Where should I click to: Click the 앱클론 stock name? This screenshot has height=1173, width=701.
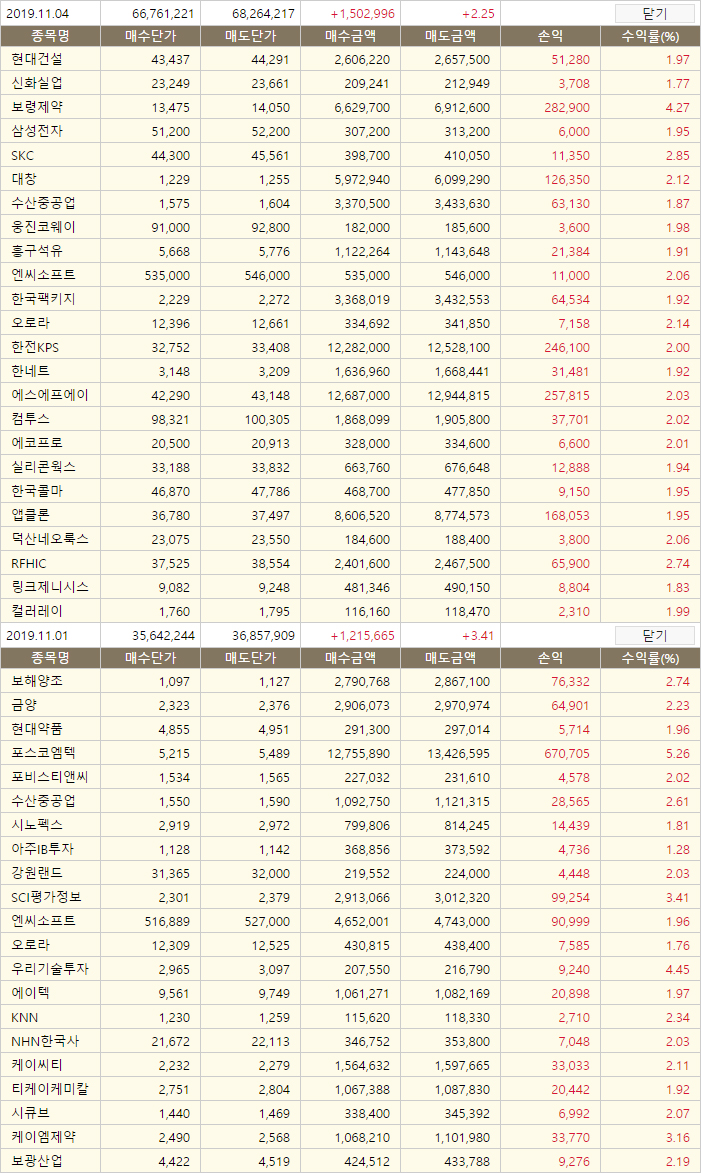point(31,515)
